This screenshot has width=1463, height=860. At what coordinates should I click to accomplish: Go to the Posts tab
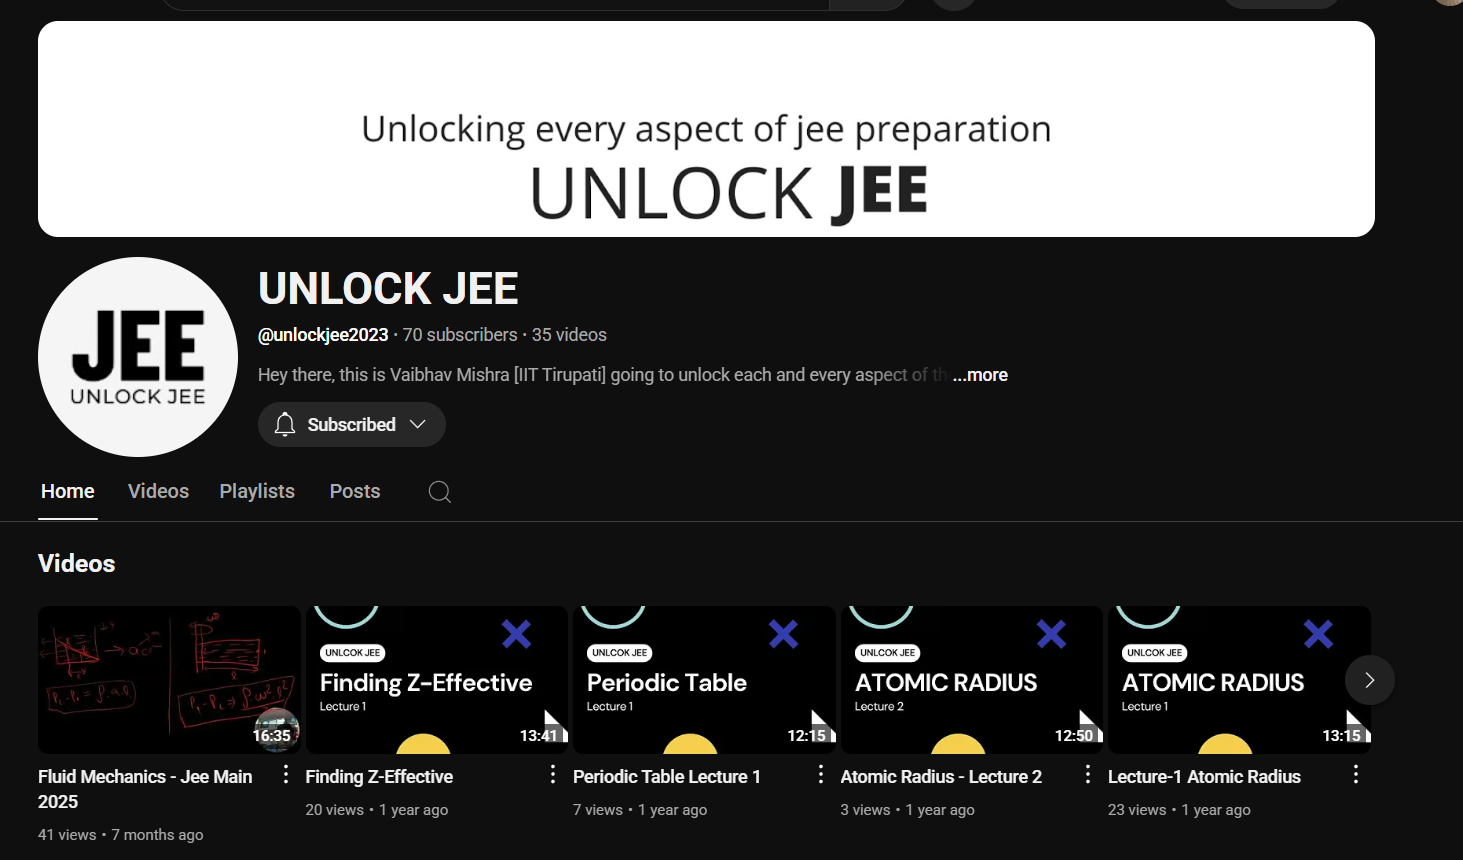tap(355, 491)
